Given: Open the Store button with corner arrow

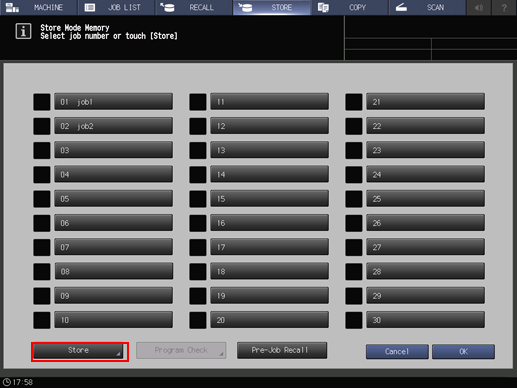Looking at the screenshot, I should pos(78,351).
